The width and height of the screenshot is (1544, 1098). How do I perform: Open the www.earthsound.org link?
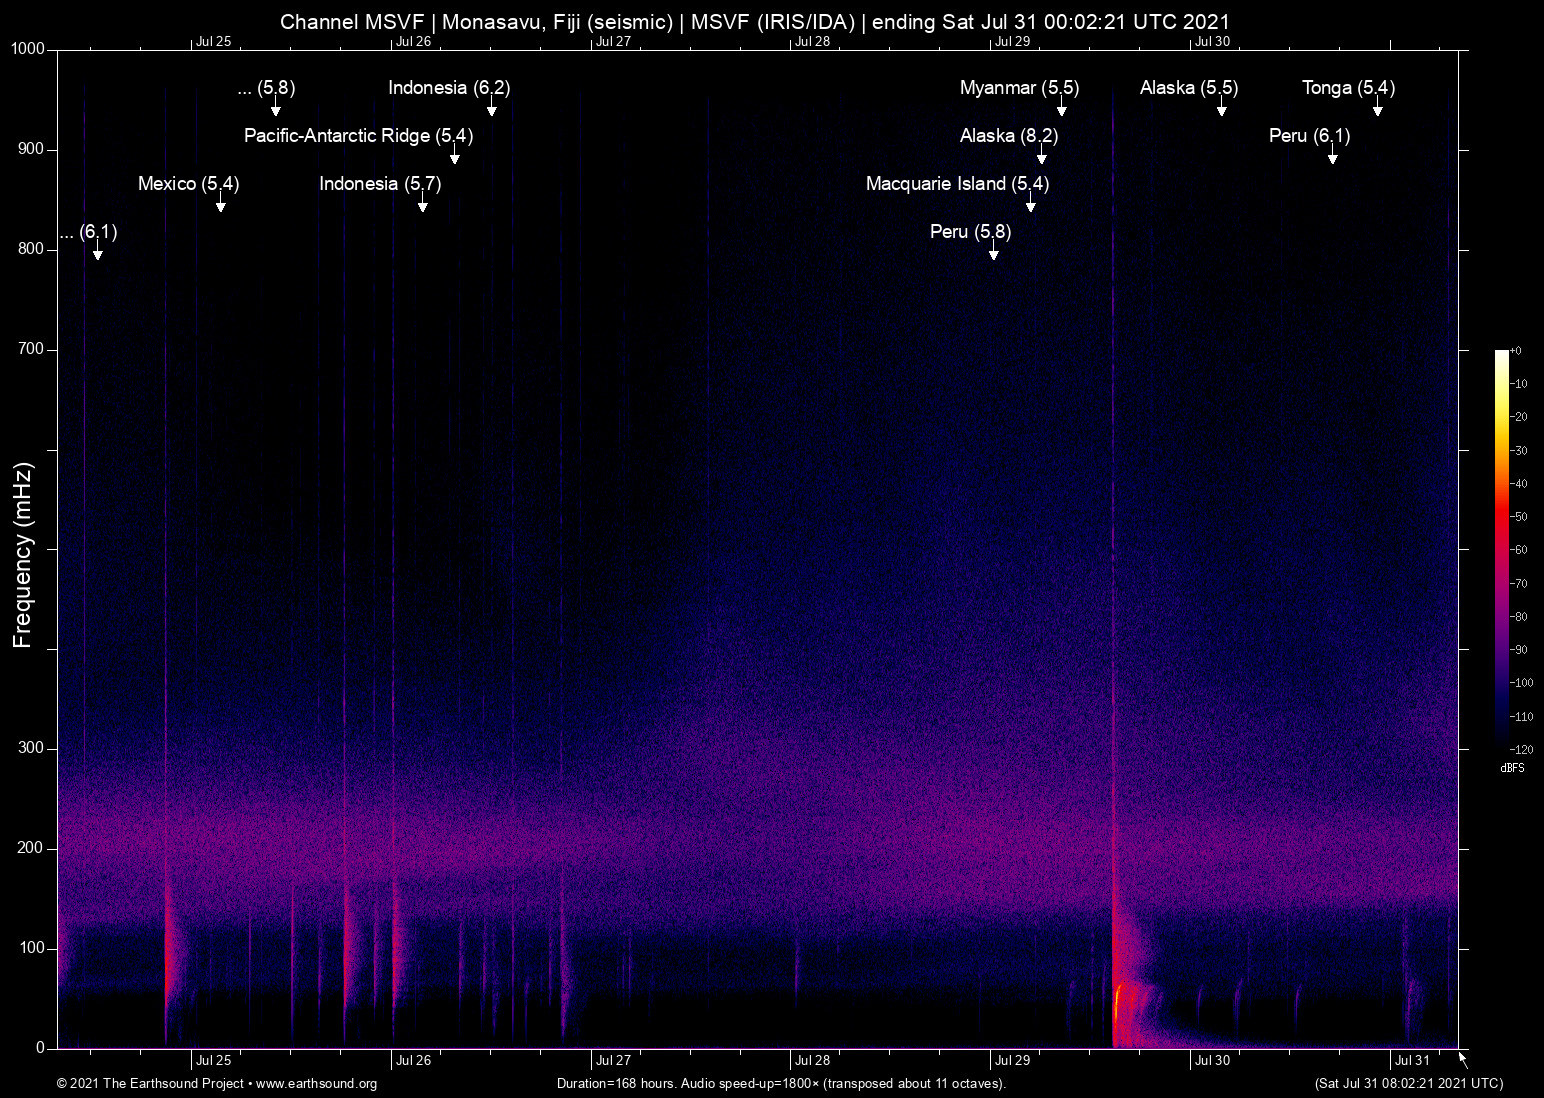click(x=316, y=1084)
